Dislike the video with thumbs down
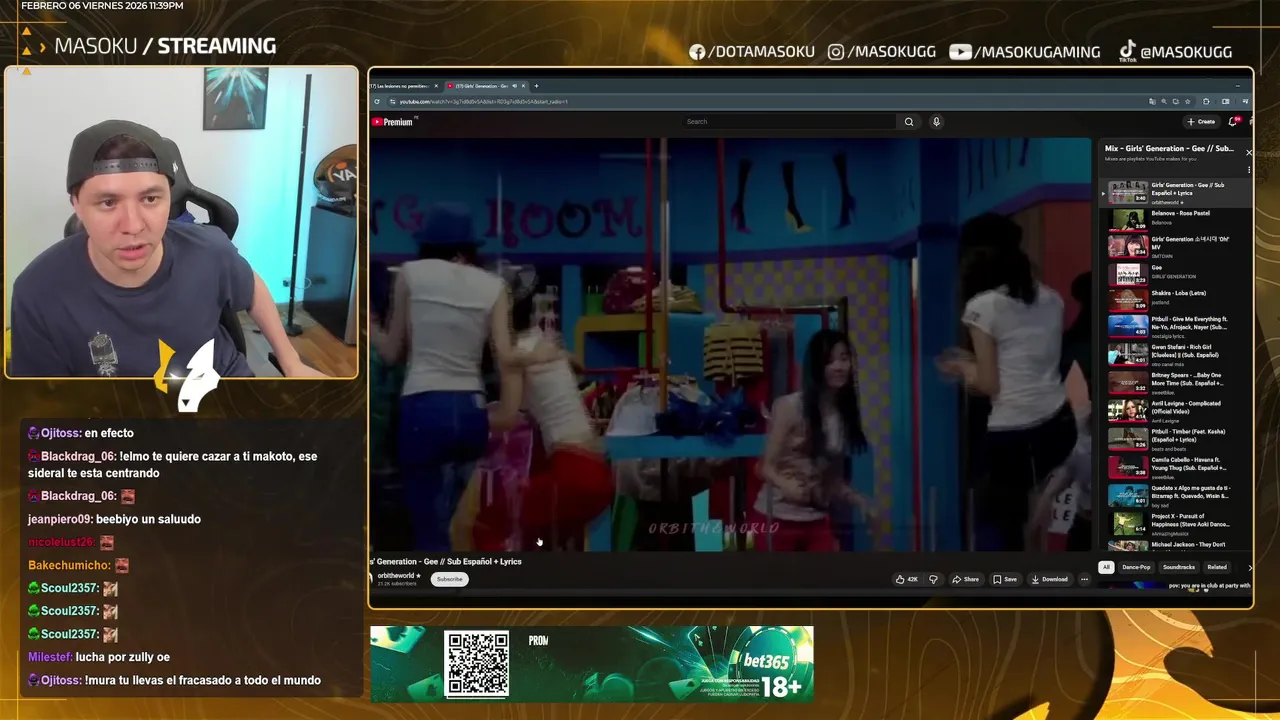This screenshot has height=720, width=1280. click(x=933, y=579)
